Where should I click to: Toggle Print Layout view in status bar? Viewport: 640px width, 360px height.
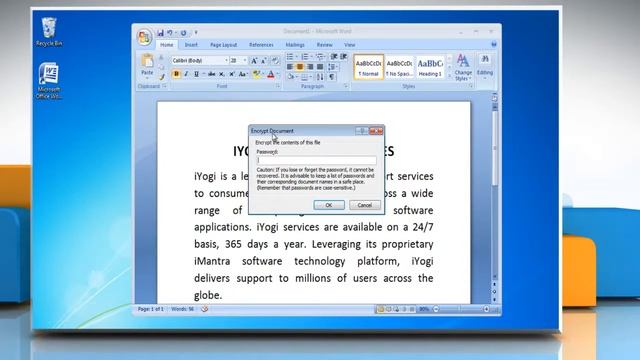coord(380,309)
